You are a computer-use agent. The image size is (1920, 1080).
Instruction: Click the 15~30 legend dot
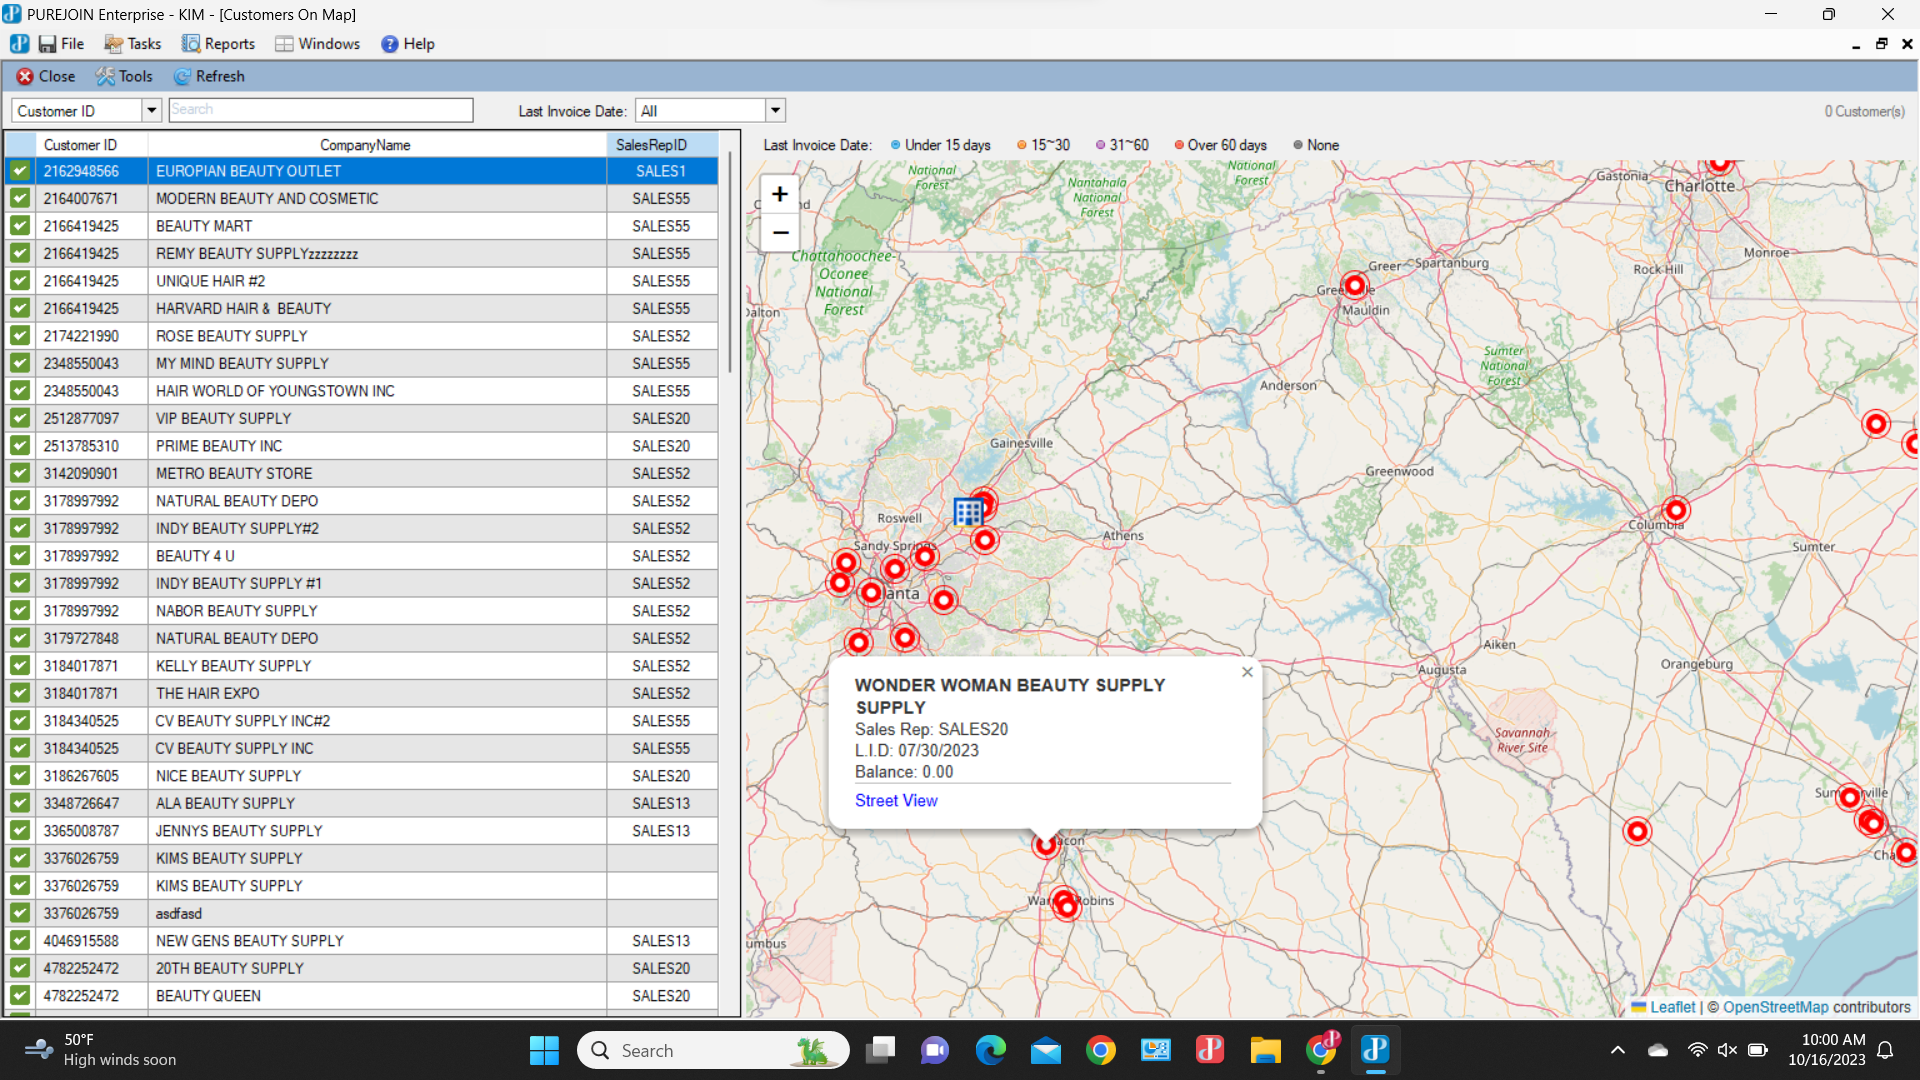[1021, 145]
